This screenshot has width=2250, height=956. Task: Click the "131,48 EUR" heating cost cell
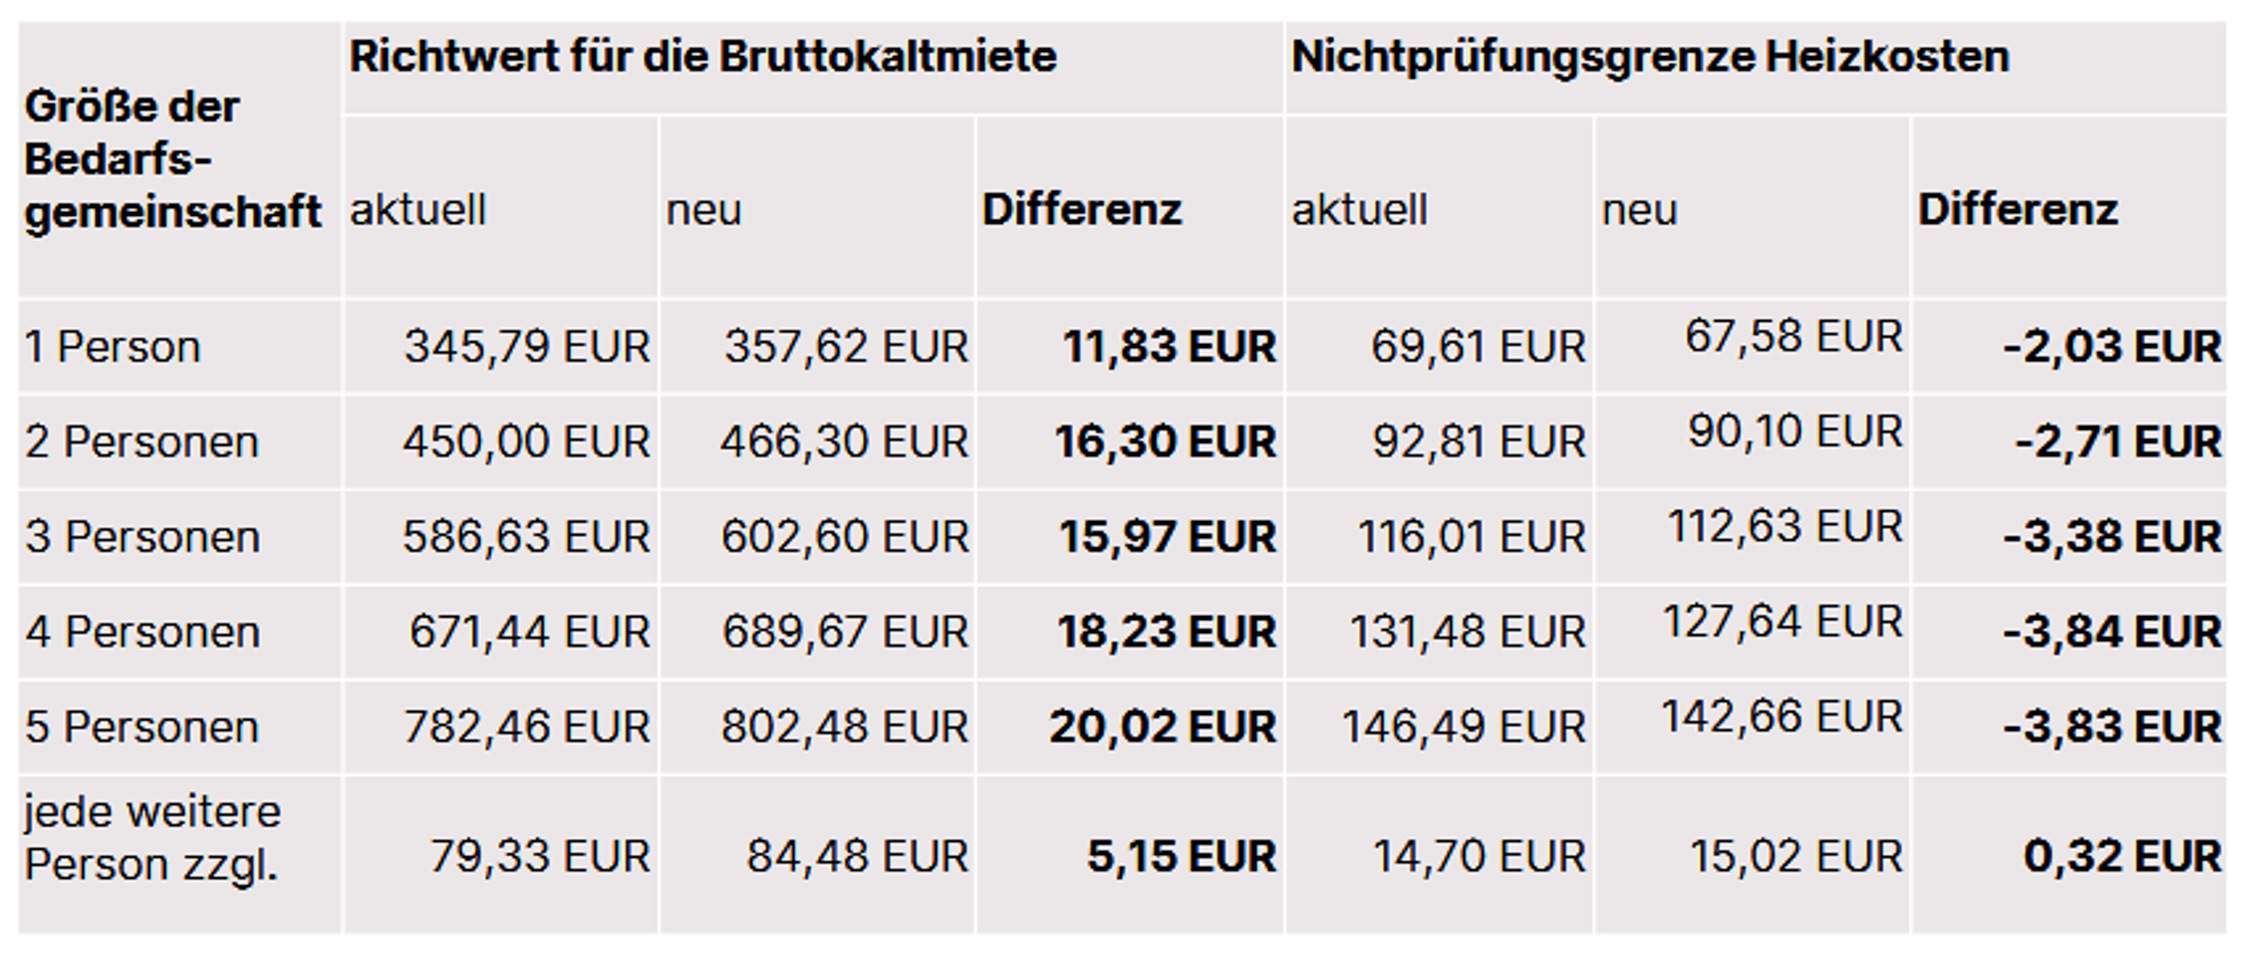(x=1467, y=632)
